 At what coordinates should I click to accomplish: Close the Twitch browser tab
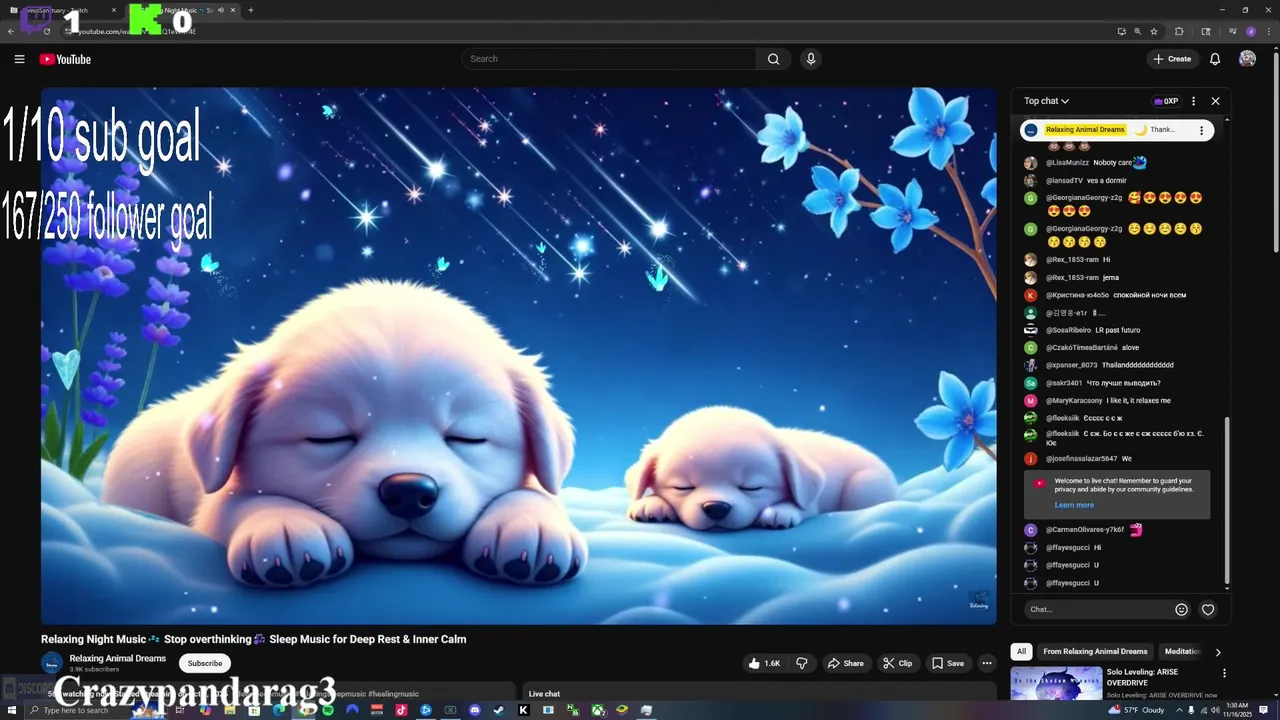[x=114, y=10]
